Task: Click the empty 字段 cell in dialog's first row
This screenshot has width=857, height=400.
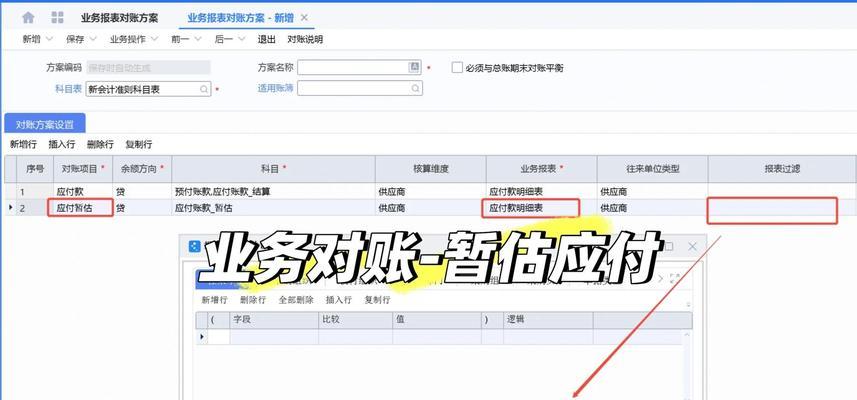Action: (x=274, y=337)
